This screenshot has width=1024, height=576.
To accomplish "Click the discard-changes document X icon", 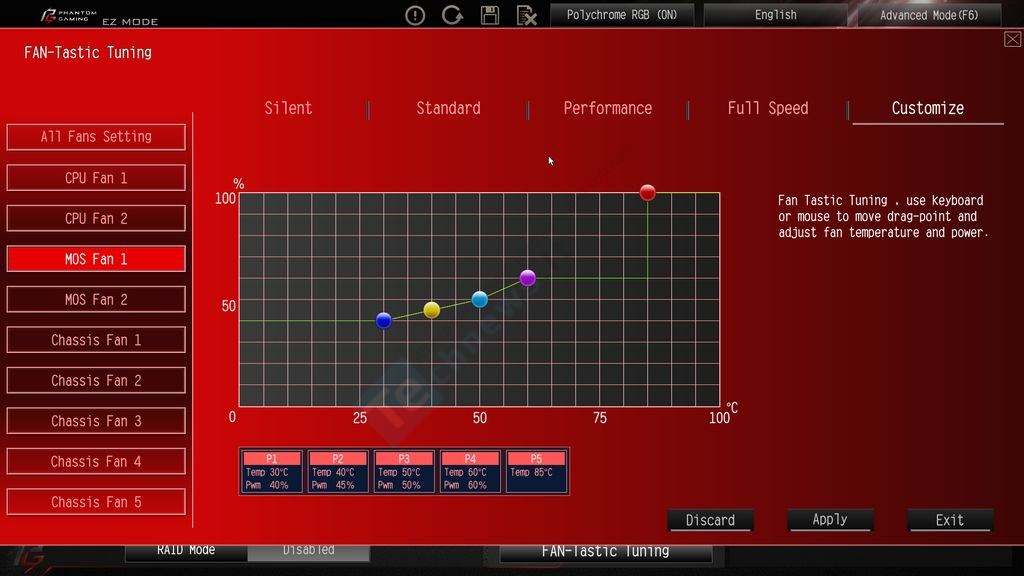I will click(526, 15).
